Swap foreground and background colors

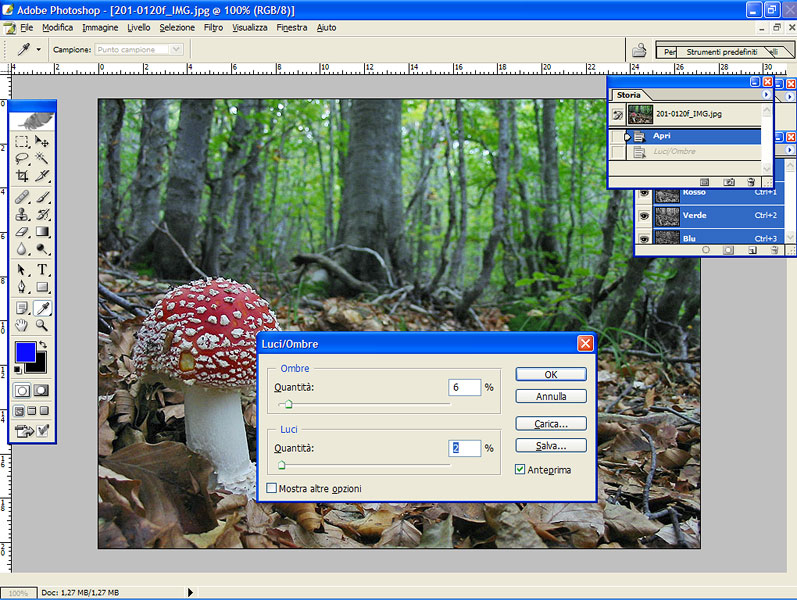[43, 345]
